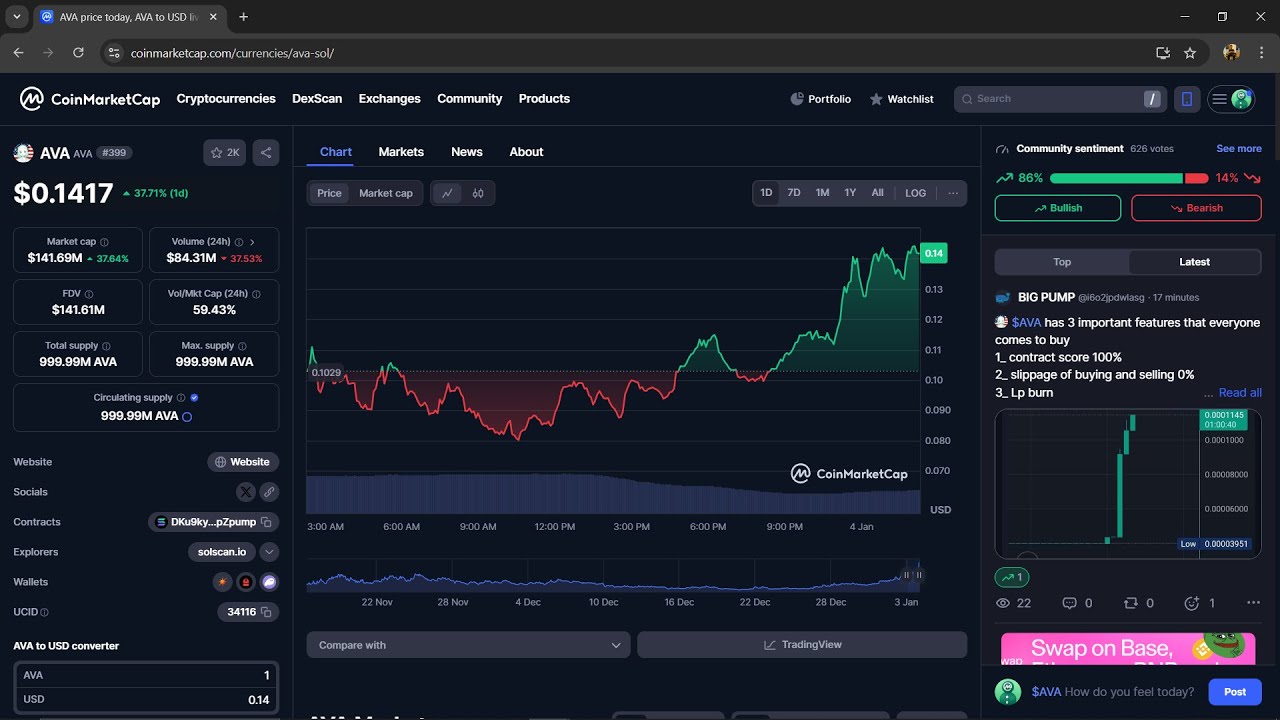The image size is (1280, 720).
Task: Bookmark this page with the Chrome star
Action: (x=1190, y=53)
